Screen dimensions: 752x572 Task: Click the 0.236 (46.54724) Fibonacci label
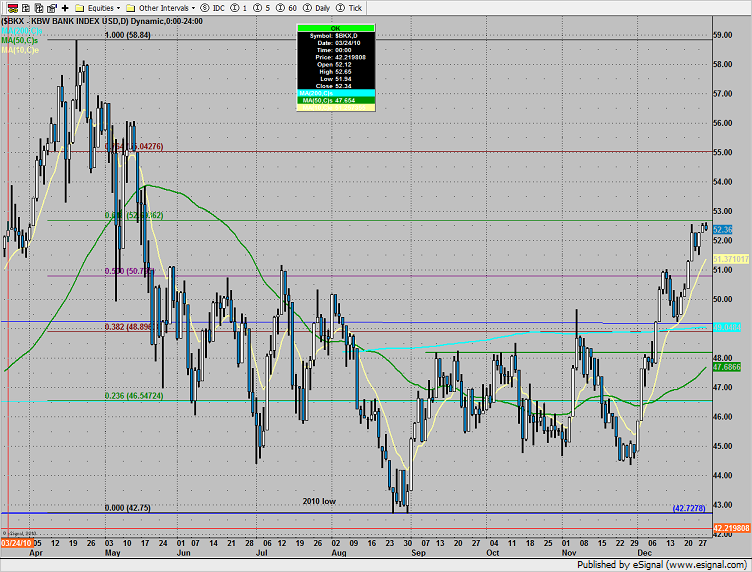tap(134, 396)
